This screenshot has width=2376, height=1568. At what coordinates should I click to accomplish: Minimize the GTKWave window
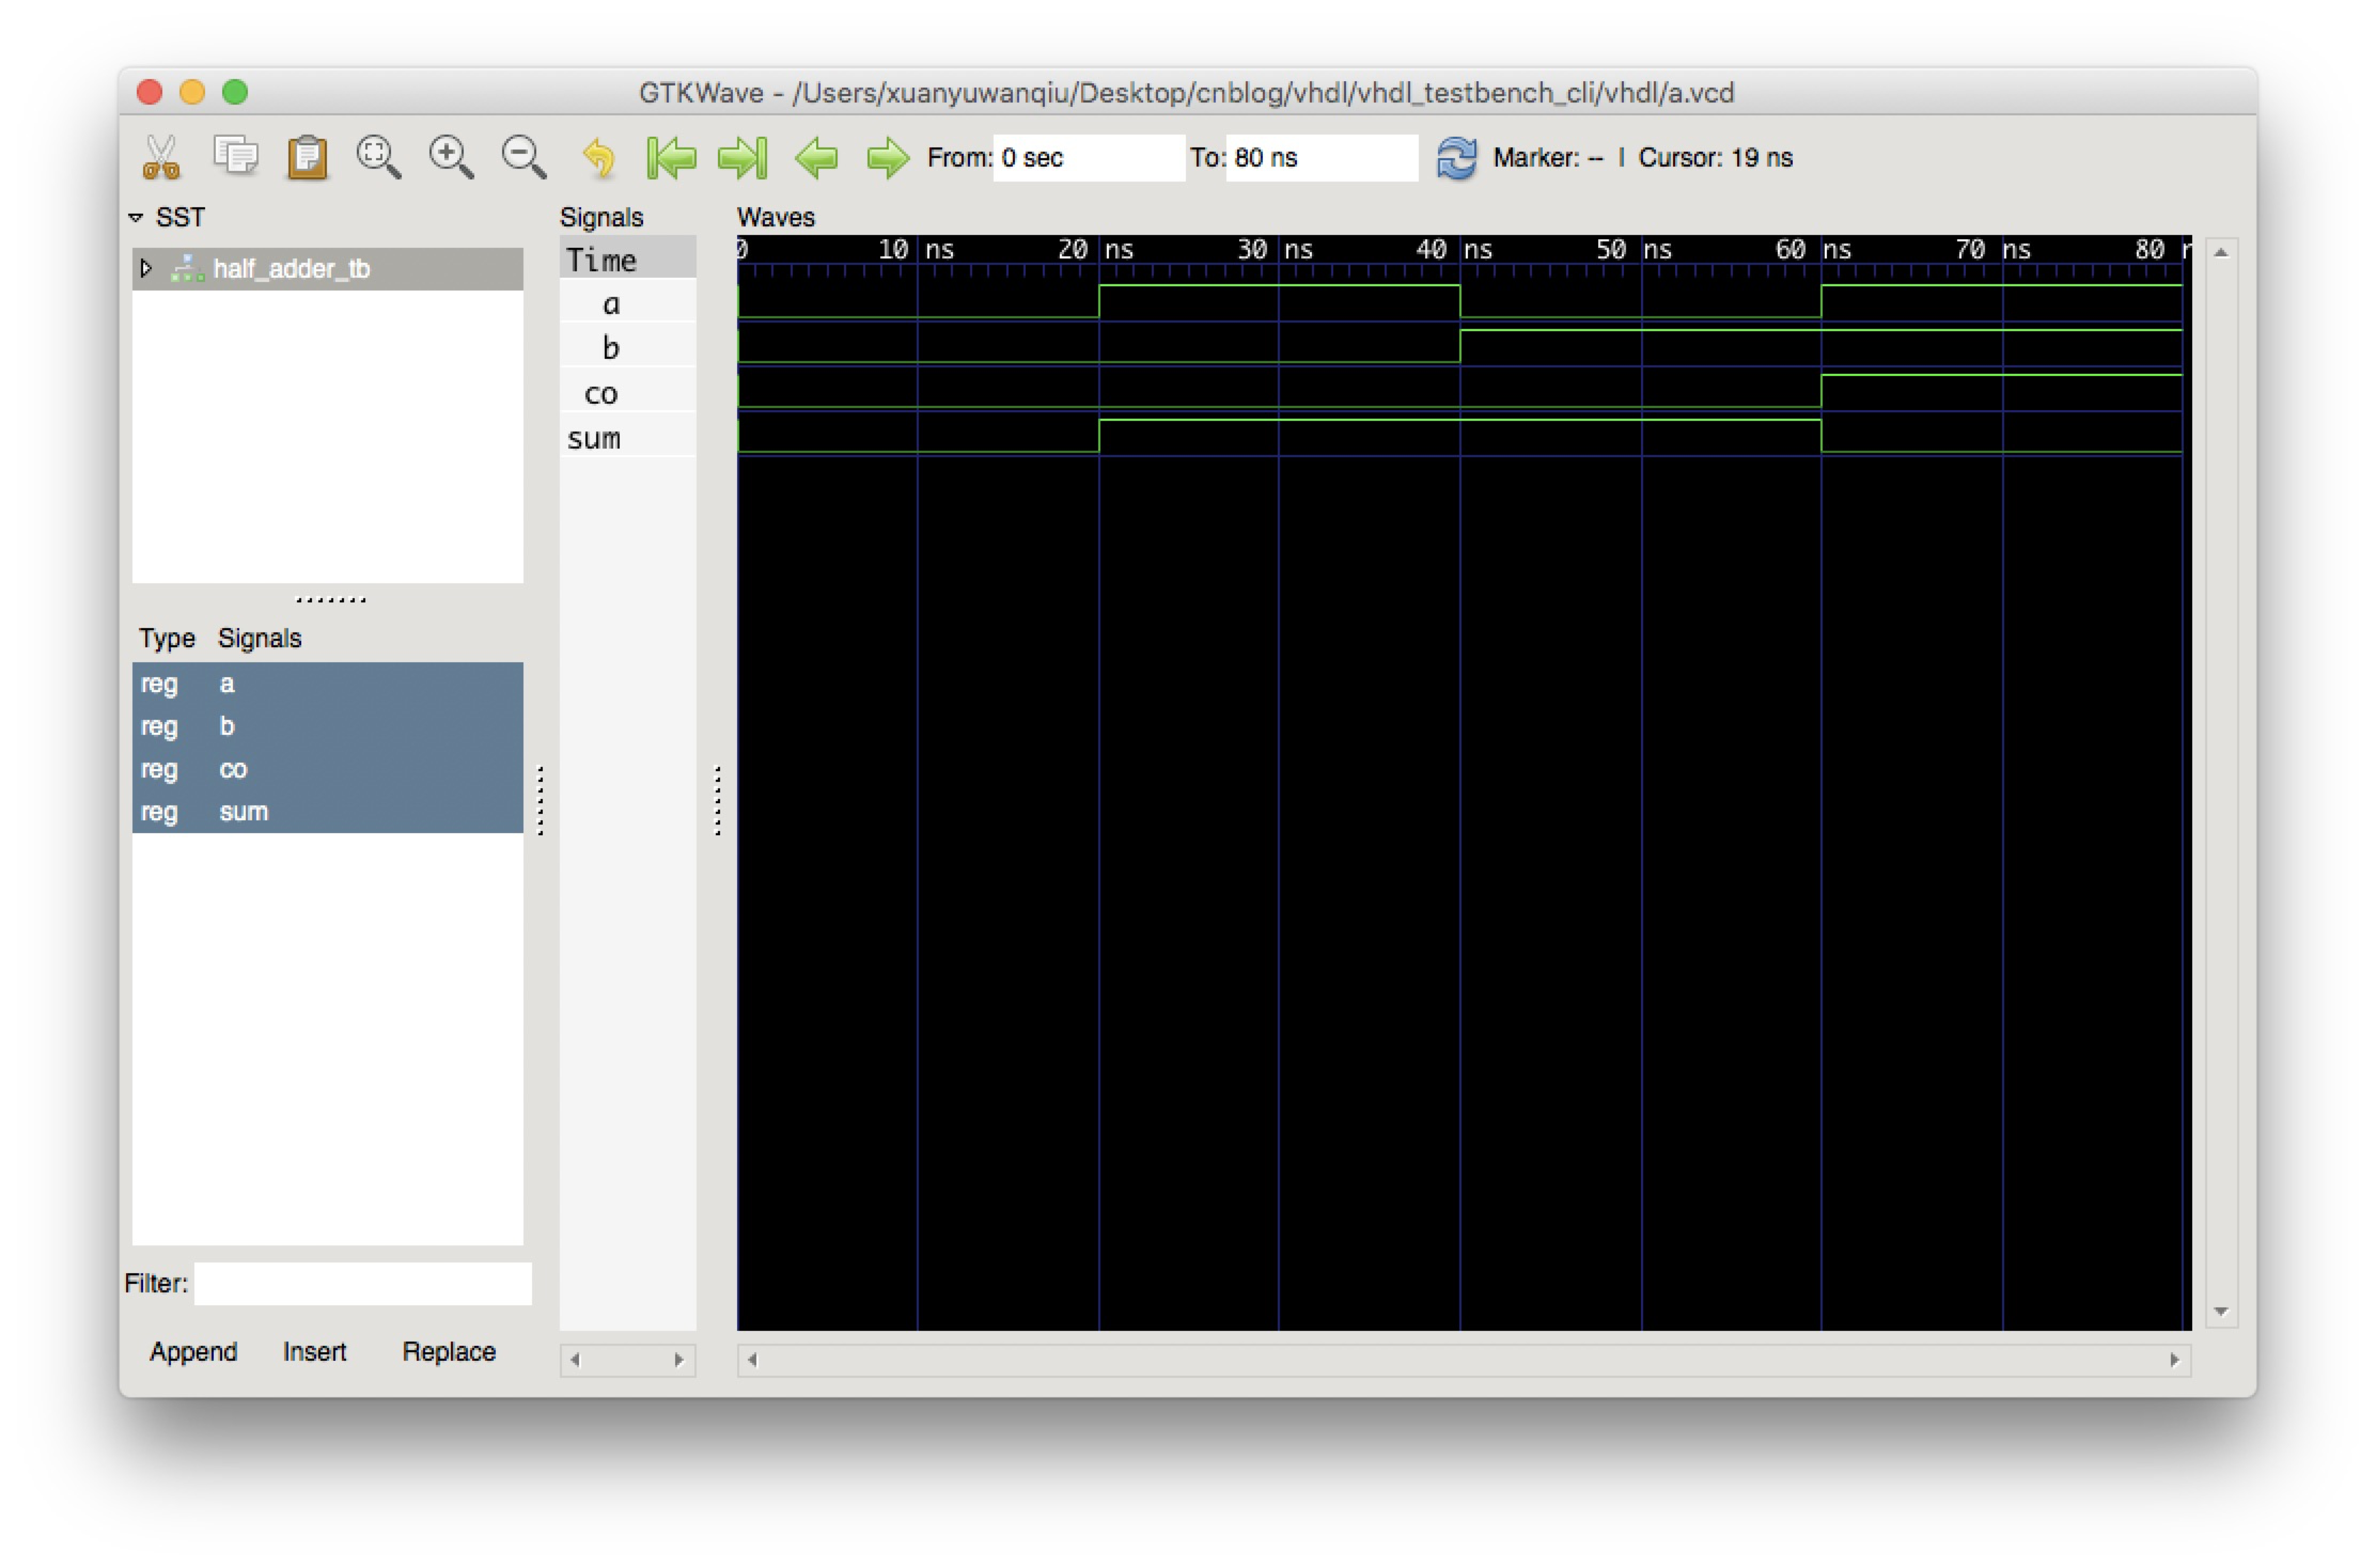click(x=192, y=92)
